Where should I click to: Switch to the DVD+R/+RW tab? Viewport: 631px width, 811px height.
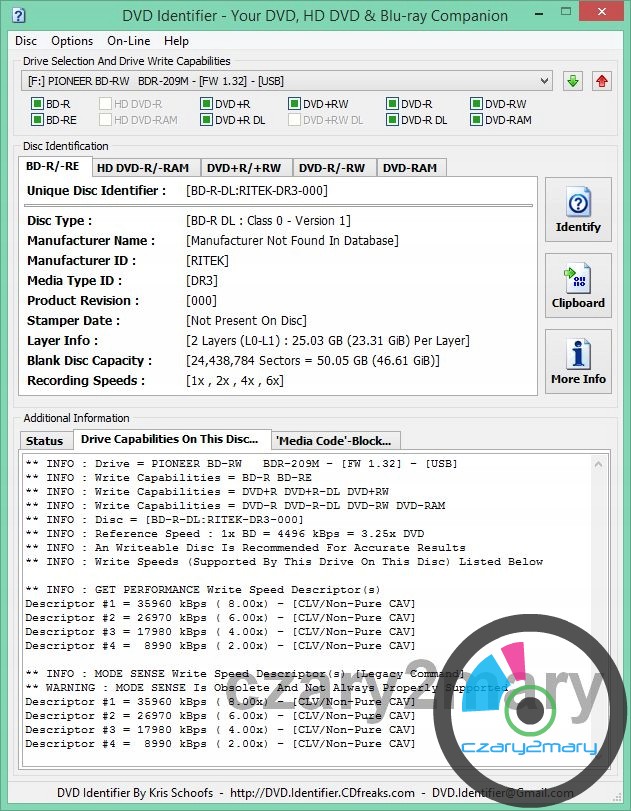[245, 168]
